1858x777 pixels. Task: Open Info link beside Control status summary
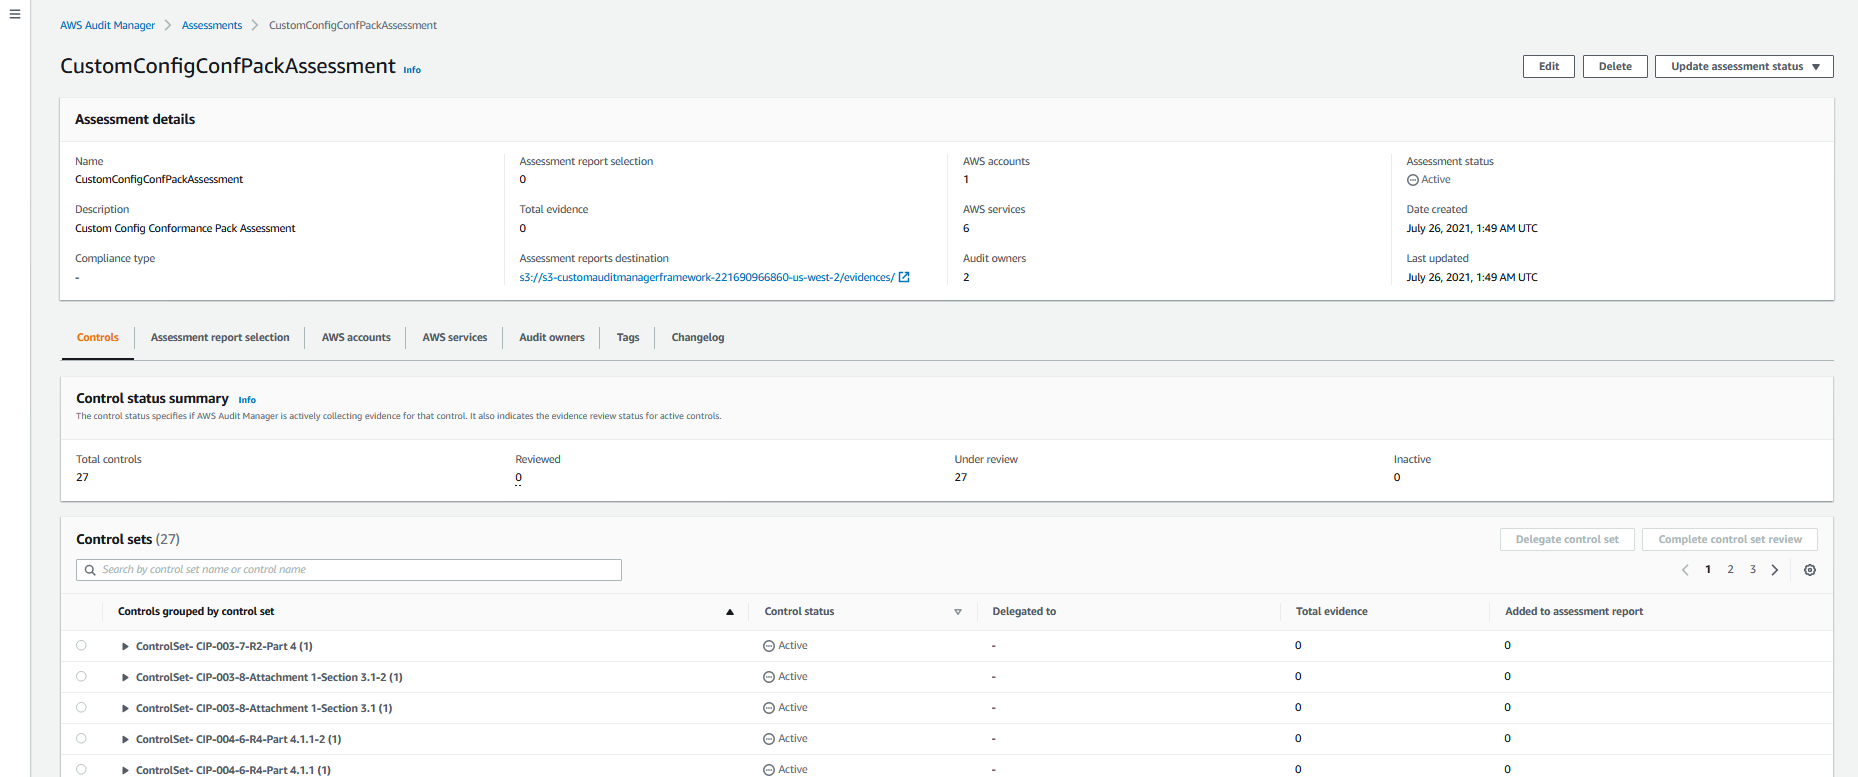(247, 400)
